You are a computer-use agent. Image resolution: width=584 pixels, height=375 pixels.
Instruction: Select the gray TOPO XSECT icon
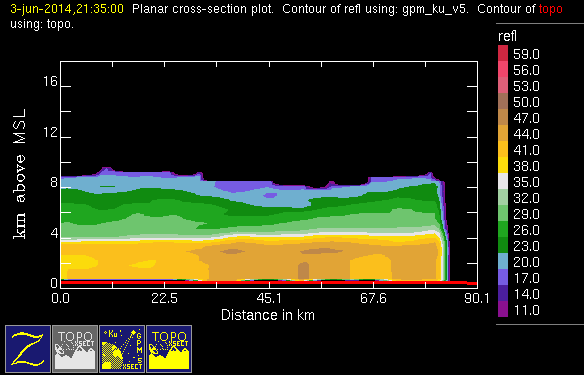(x=75, y=349)
